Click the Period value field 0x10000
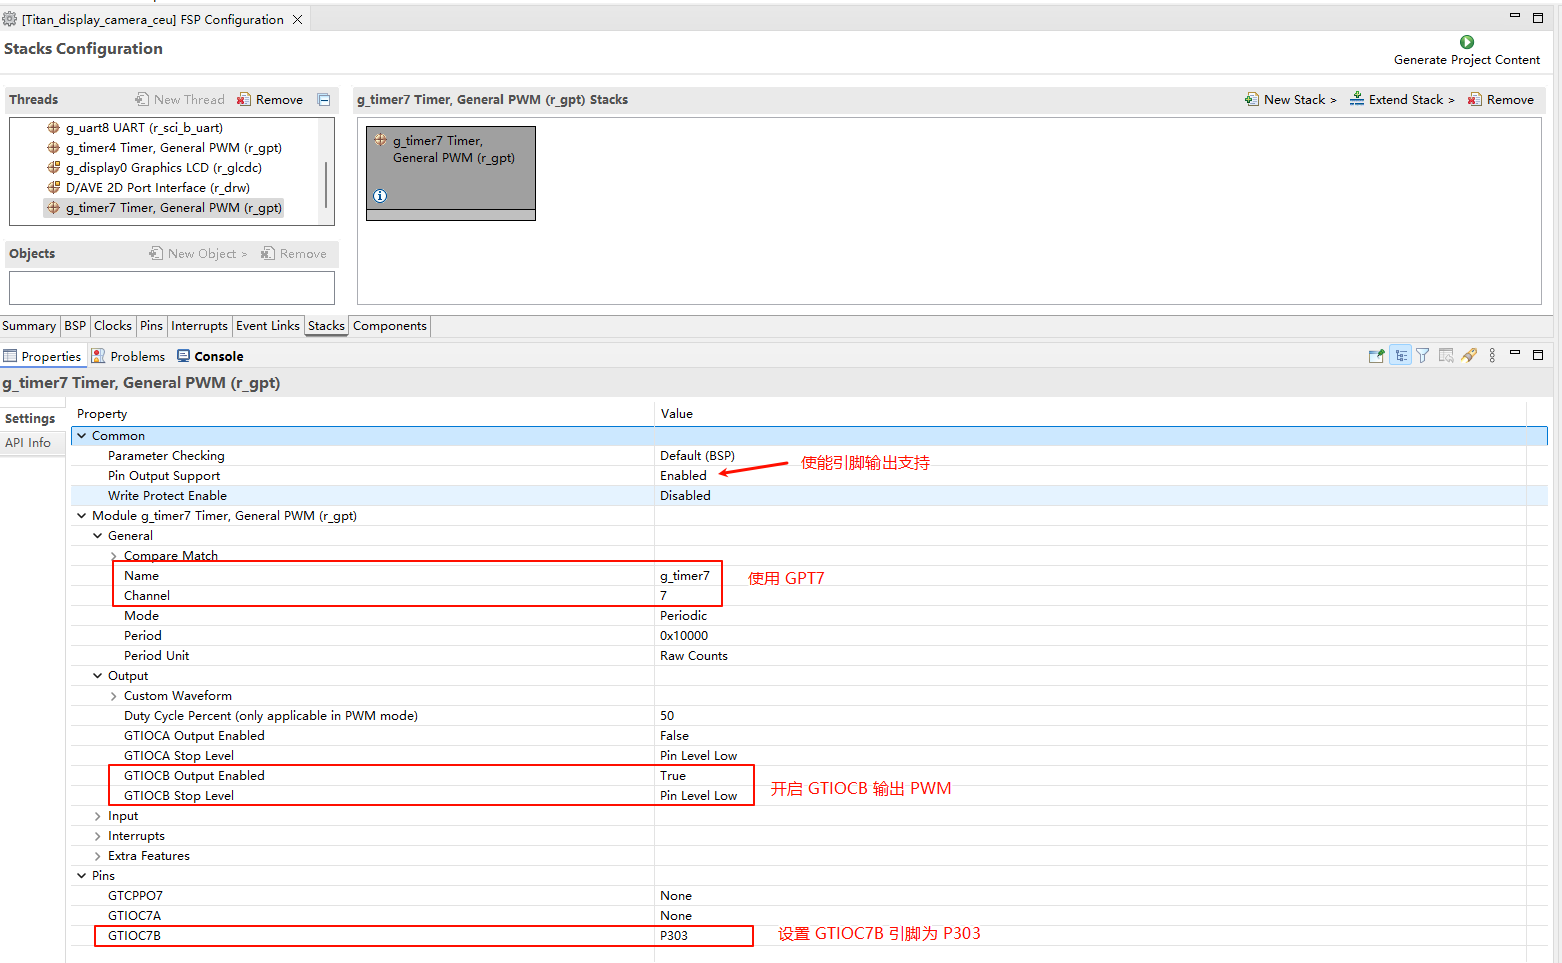 (x=684, y=636)
